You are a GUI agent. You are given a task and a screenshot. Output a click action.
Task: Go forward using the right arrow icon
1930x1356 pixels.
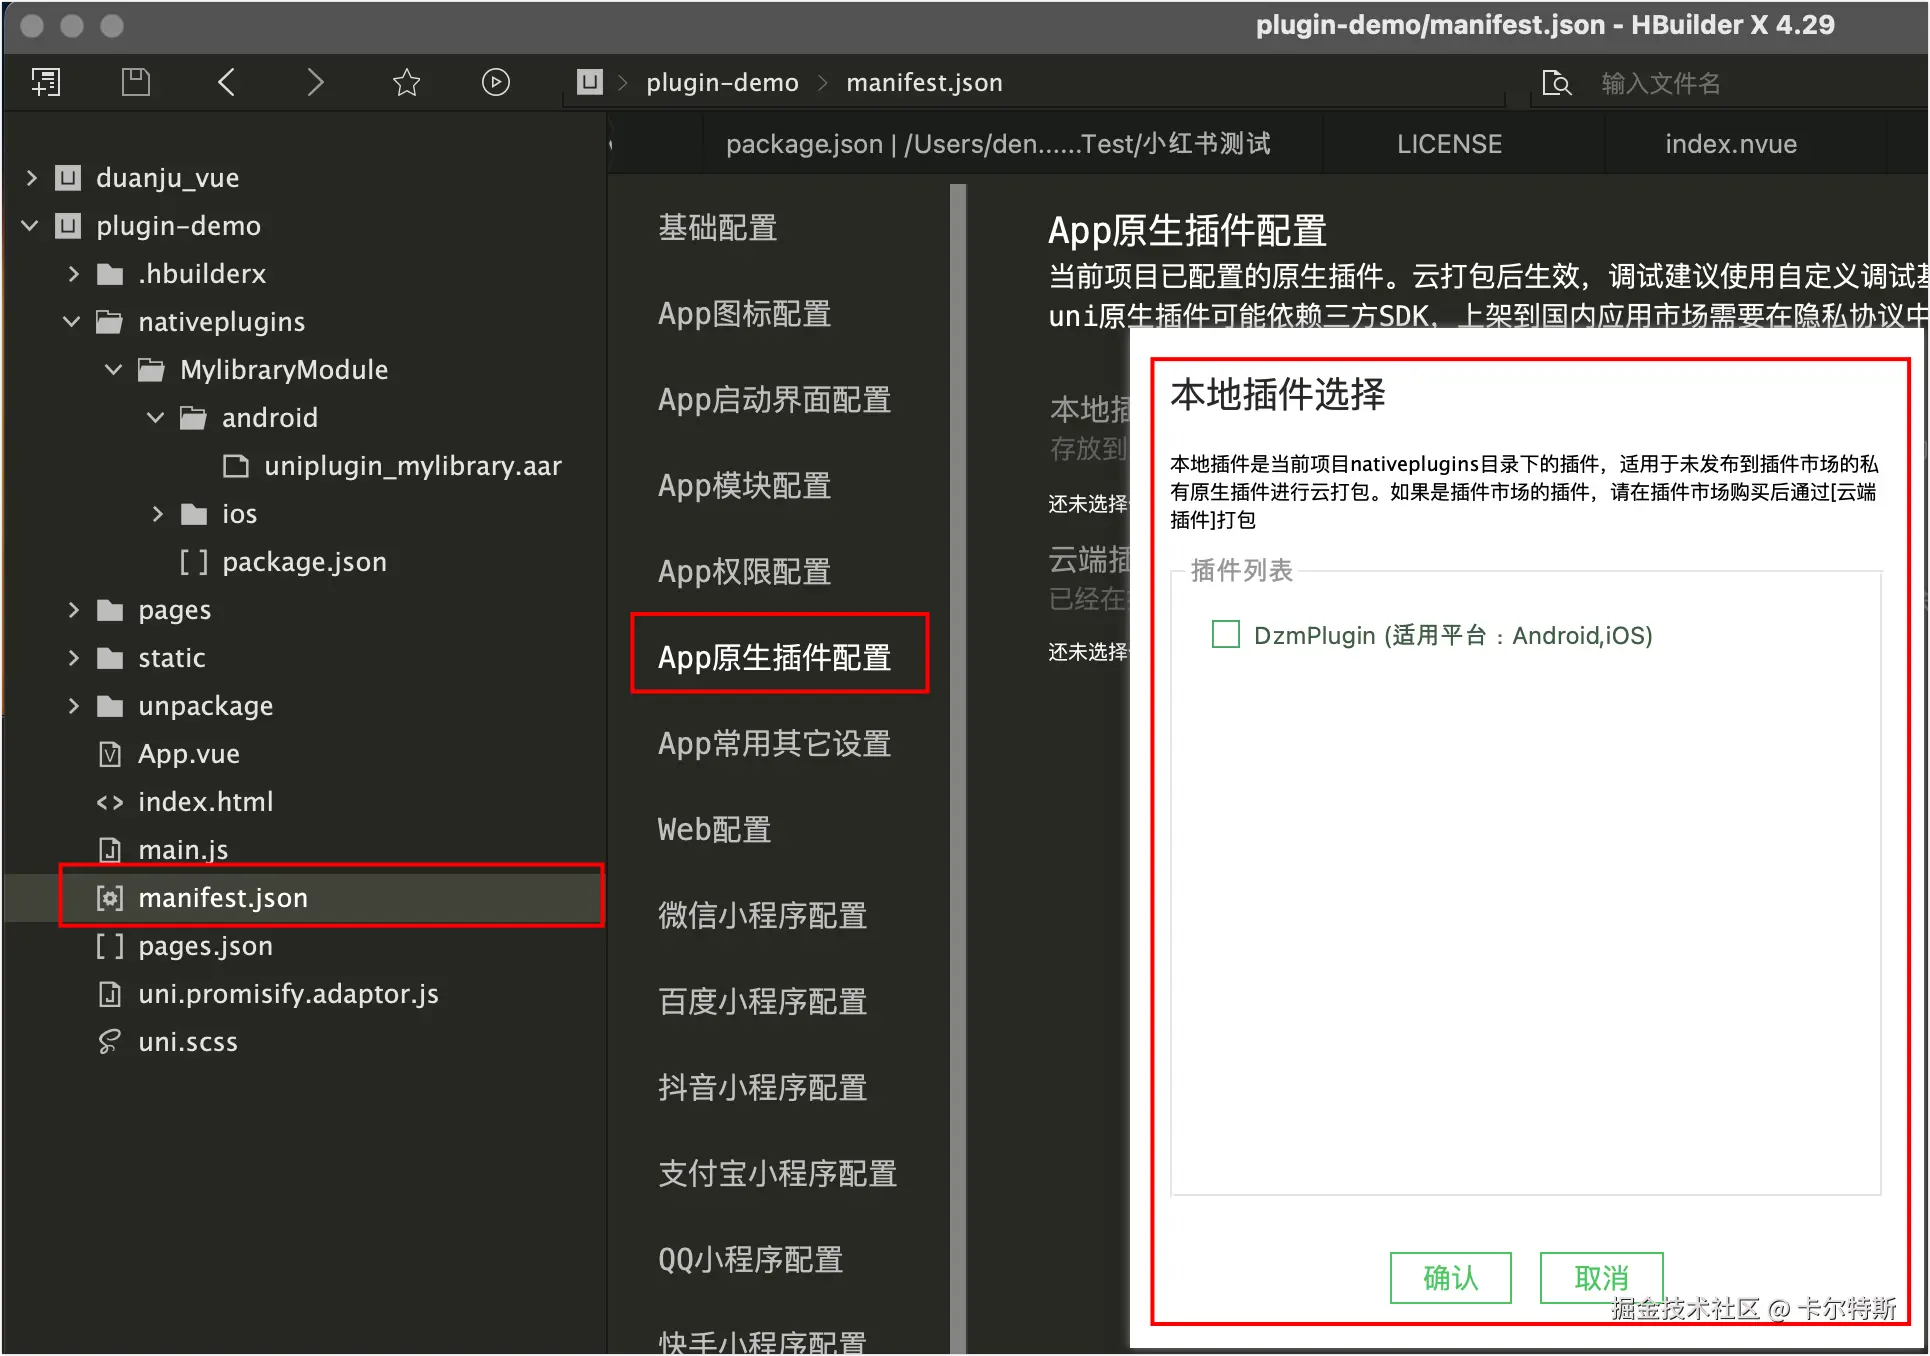click(x=315, y=82)
